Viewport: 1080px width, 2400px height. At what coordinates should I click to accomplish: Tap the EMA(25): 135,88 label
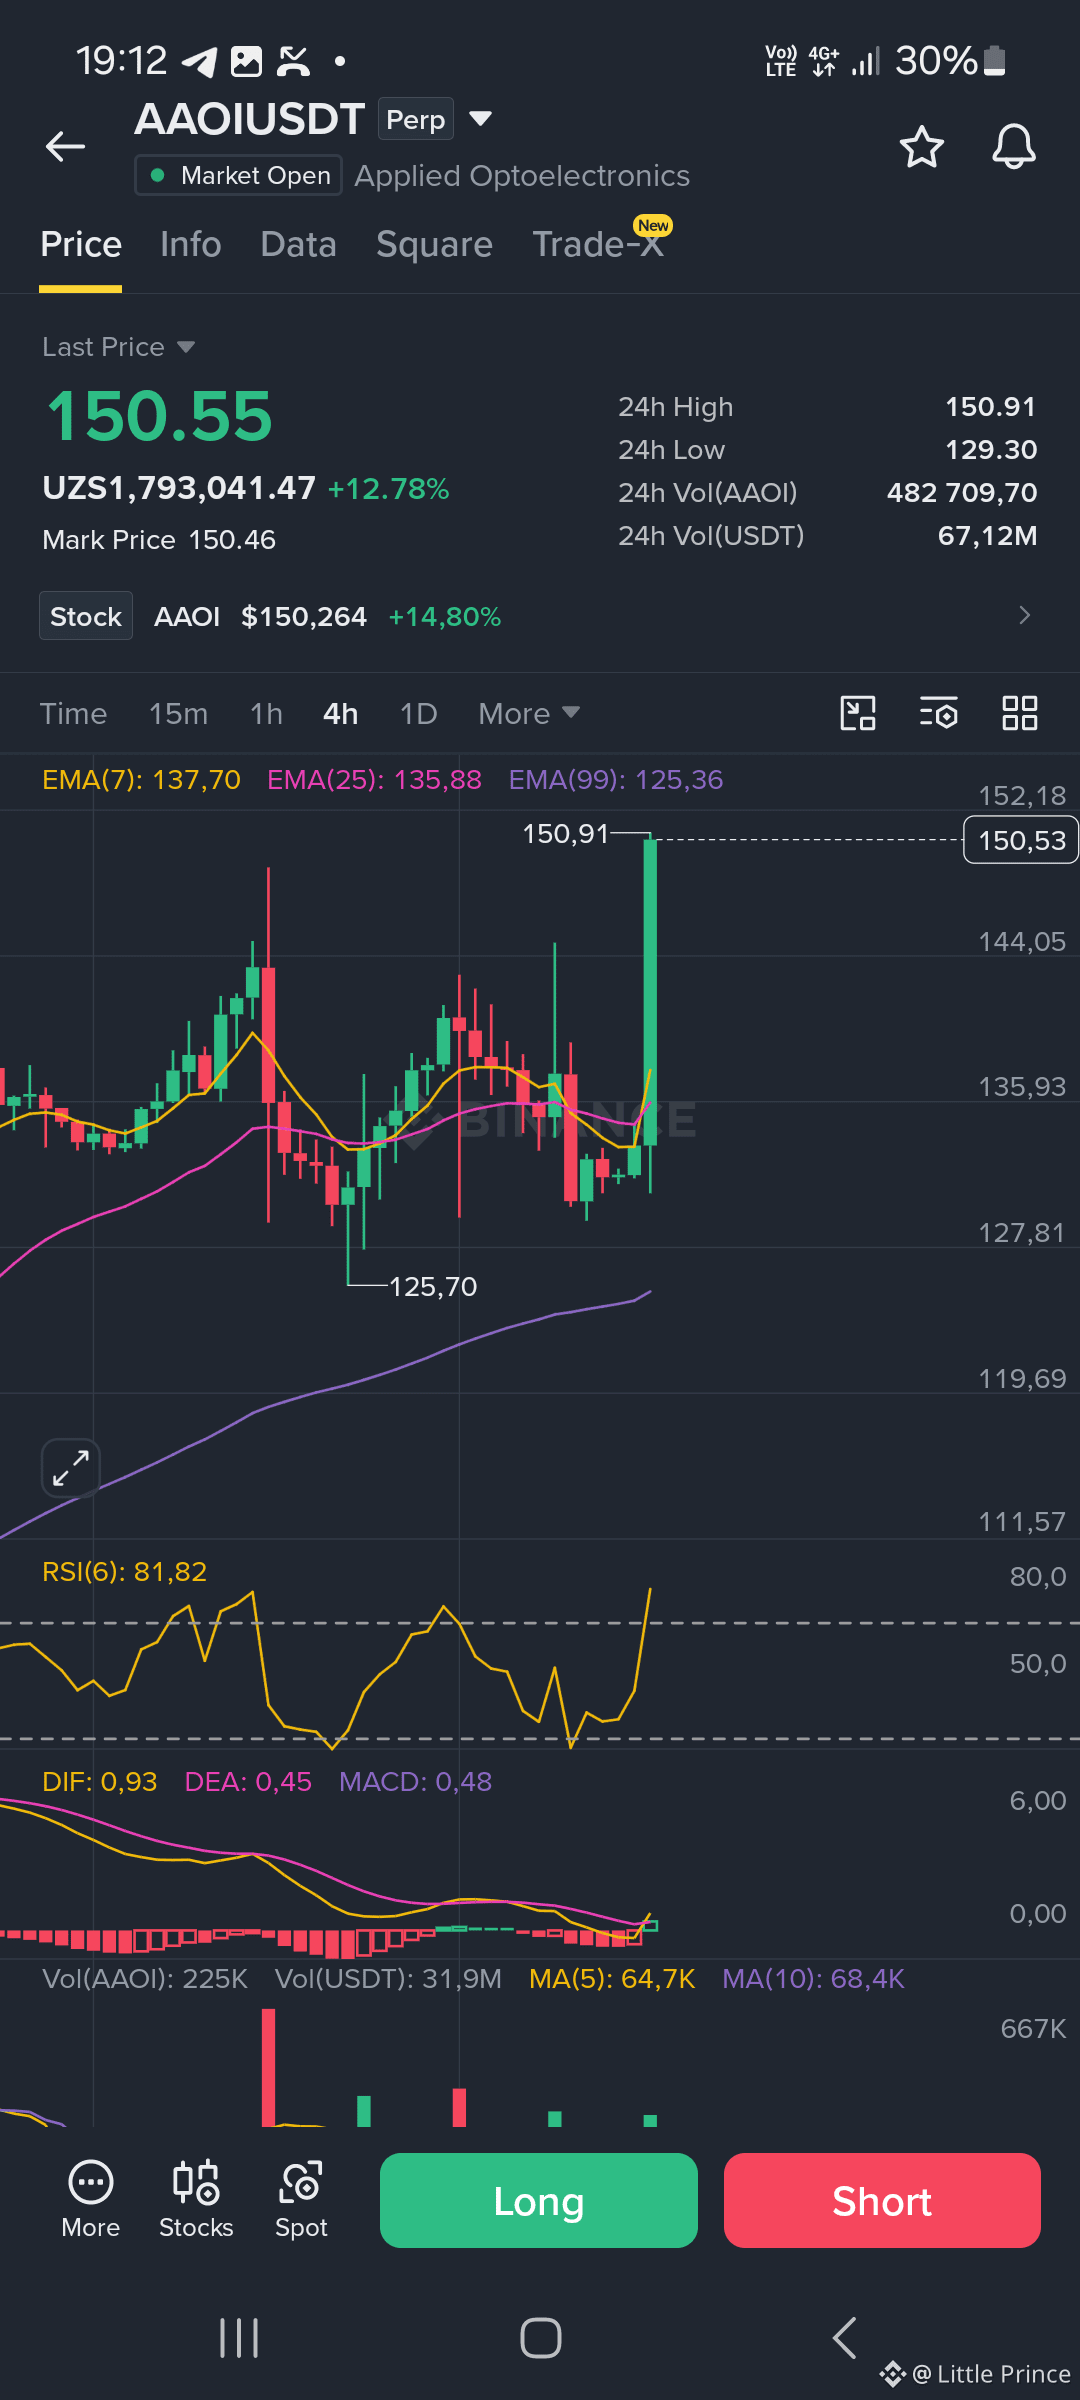click(374, 779)
